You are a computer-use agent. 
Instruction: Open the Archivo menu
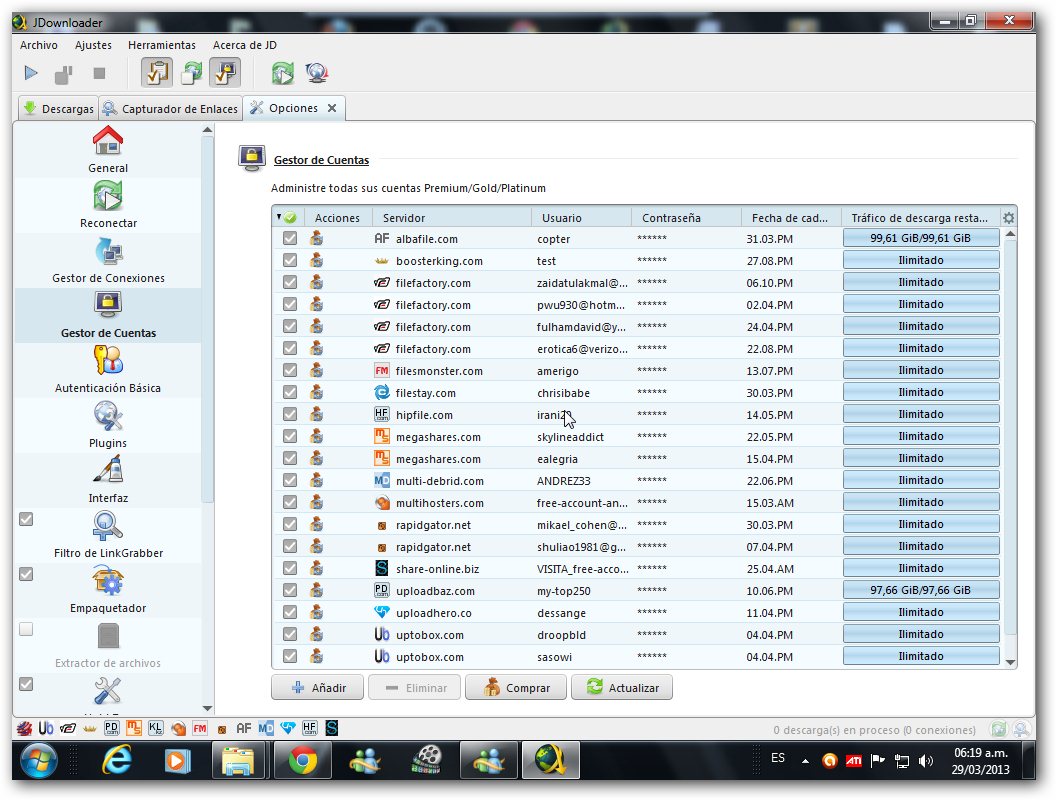[39, 45]
